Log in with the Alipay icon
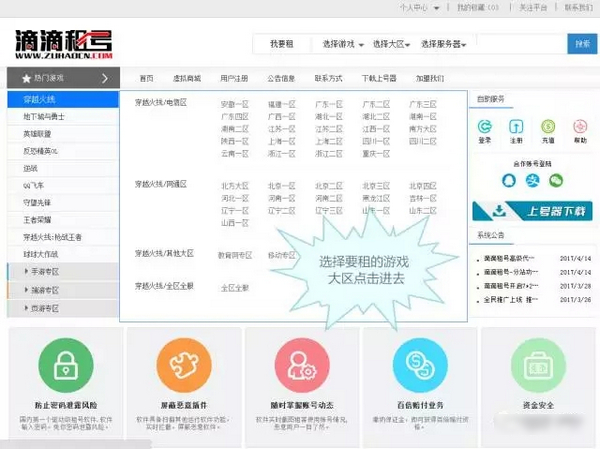Viewport: 600px width, 449px height. click(532, 180)
